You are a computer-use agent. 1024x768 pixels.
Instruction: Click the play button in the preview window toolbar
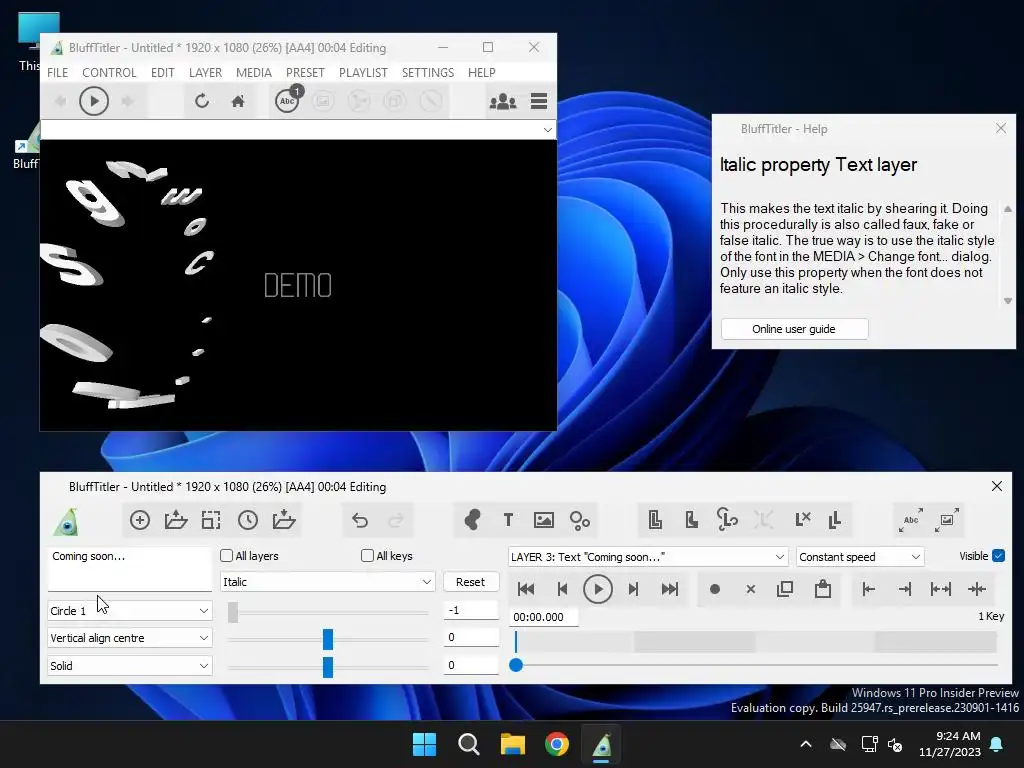pyautogui.click(x=93, y=101)
